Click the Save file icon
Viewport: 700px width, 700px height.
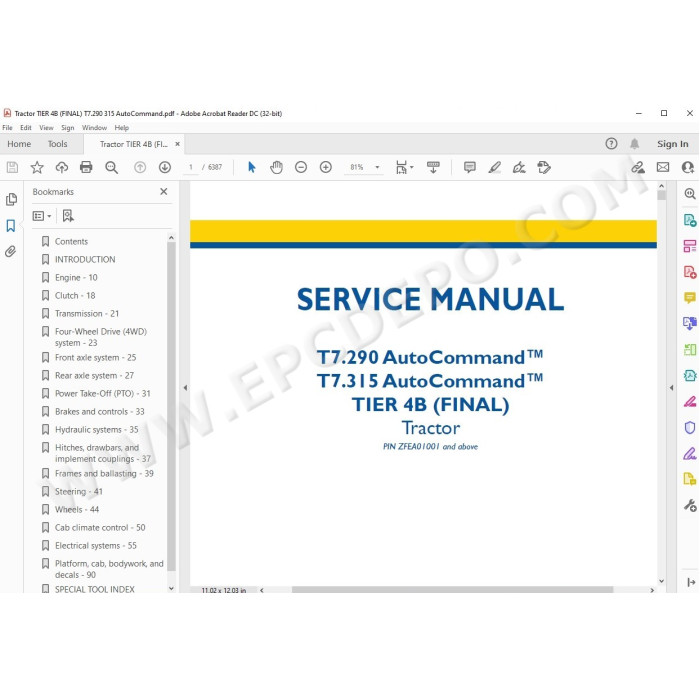(x=12, y=167)
